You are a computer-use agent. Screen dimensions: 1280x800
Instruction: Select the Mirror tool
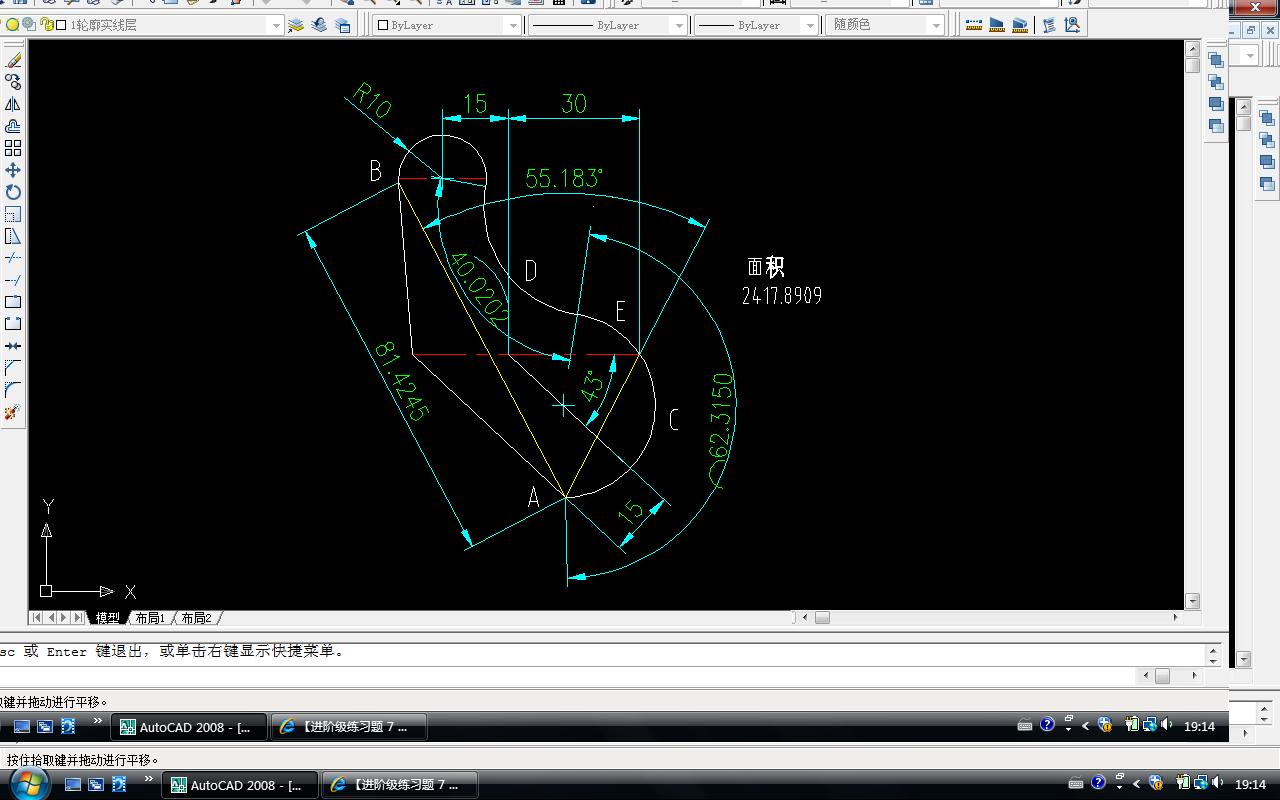pyautogui.click(x=13, y=104)
